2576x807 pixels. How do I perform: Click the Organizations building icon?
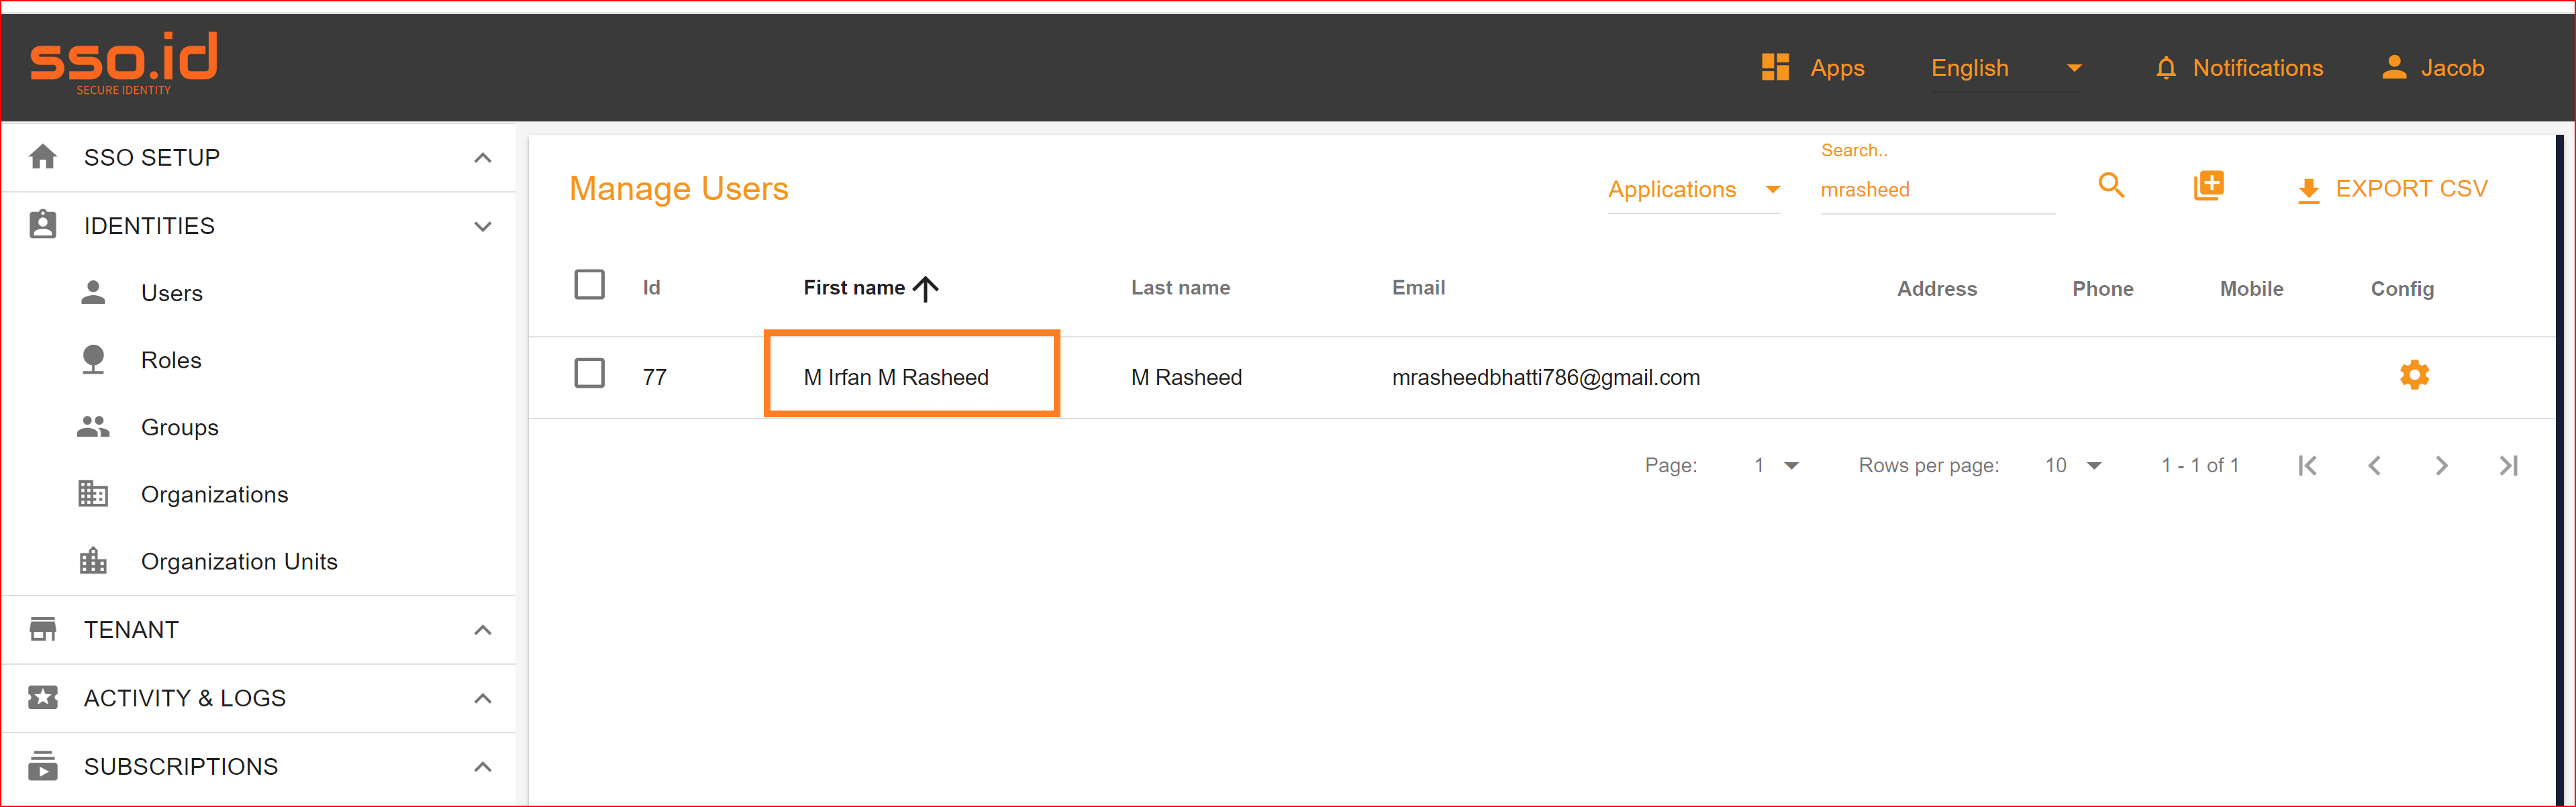[x=93, y=494]
